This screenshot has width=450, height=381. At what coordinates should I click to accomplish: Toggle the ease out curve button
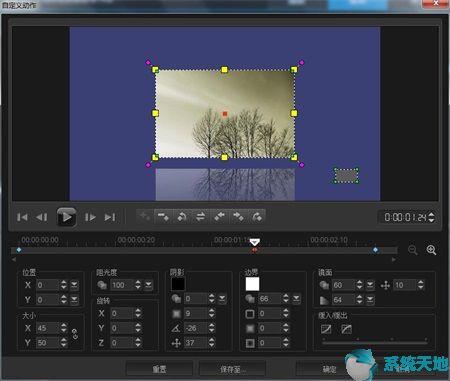347,329
